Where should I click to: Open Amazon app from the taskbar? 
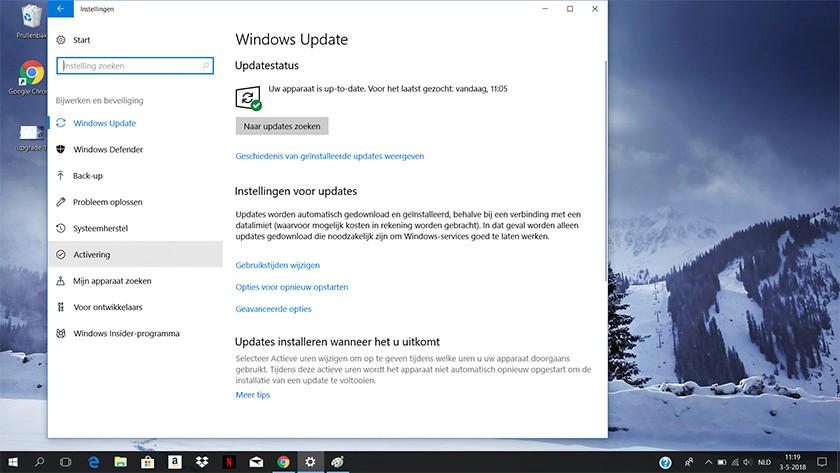pos(175,462)
